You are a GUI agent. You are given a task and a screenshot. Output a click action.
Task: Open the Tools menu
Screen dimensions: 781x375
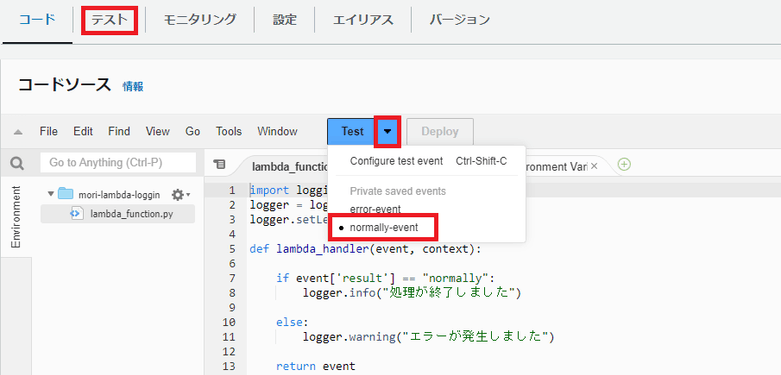229,131
